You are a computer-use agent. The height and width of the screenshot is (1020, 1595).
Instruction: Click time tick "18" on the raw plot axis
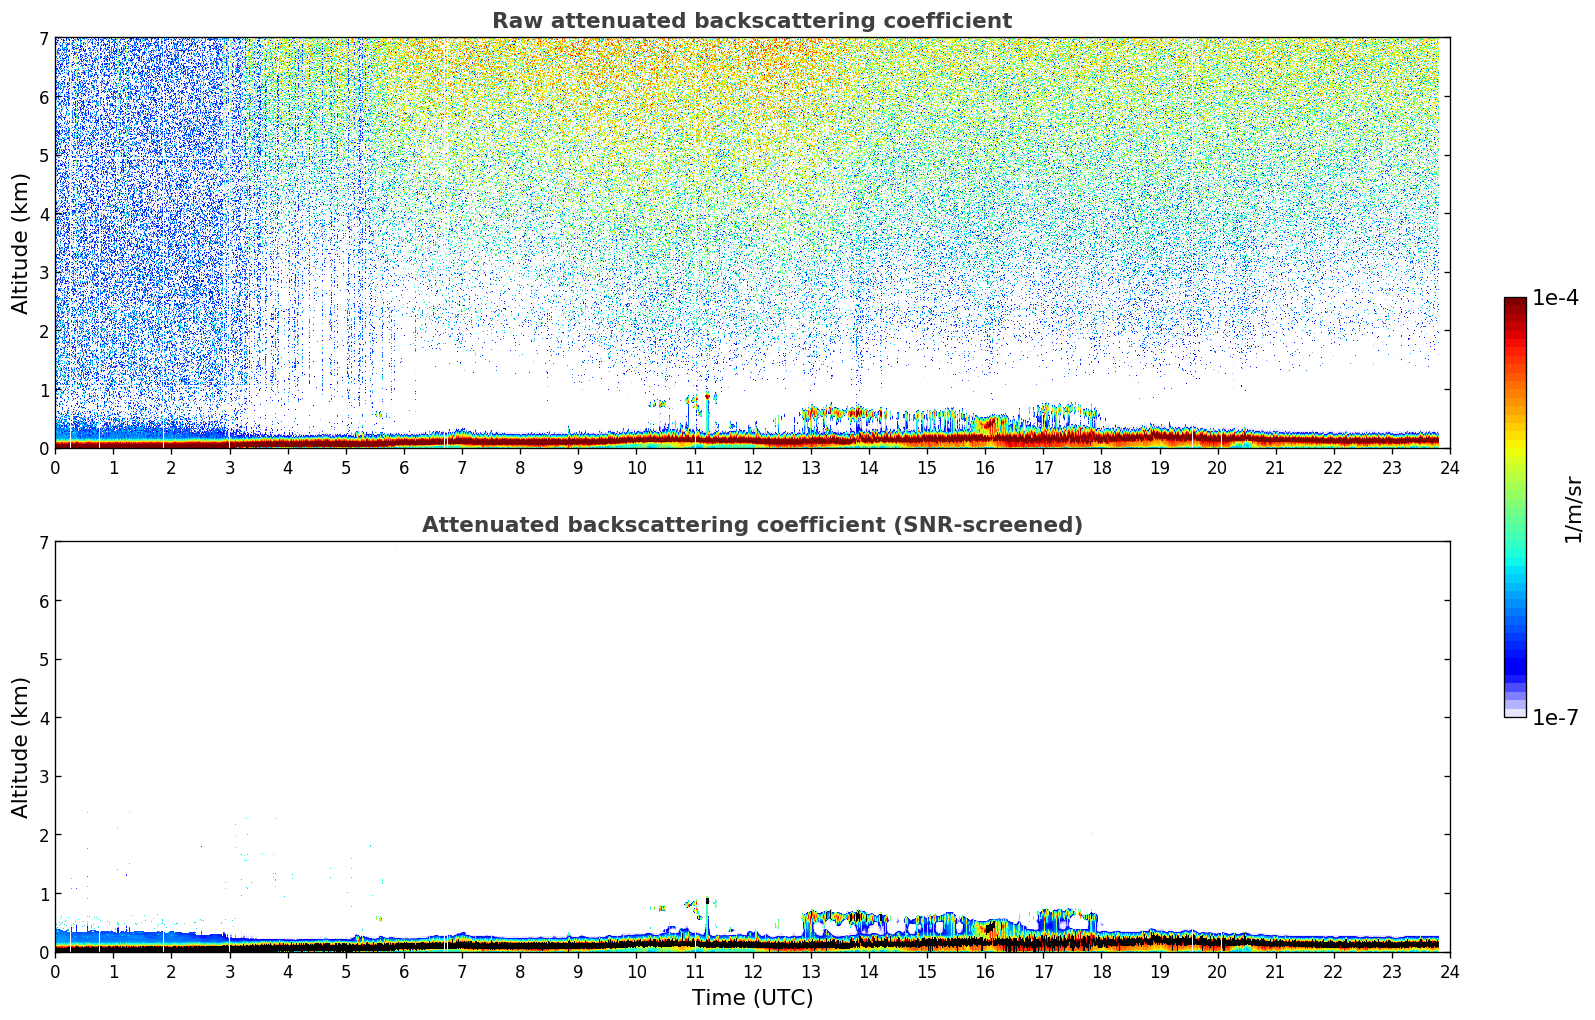(1101, 467)
